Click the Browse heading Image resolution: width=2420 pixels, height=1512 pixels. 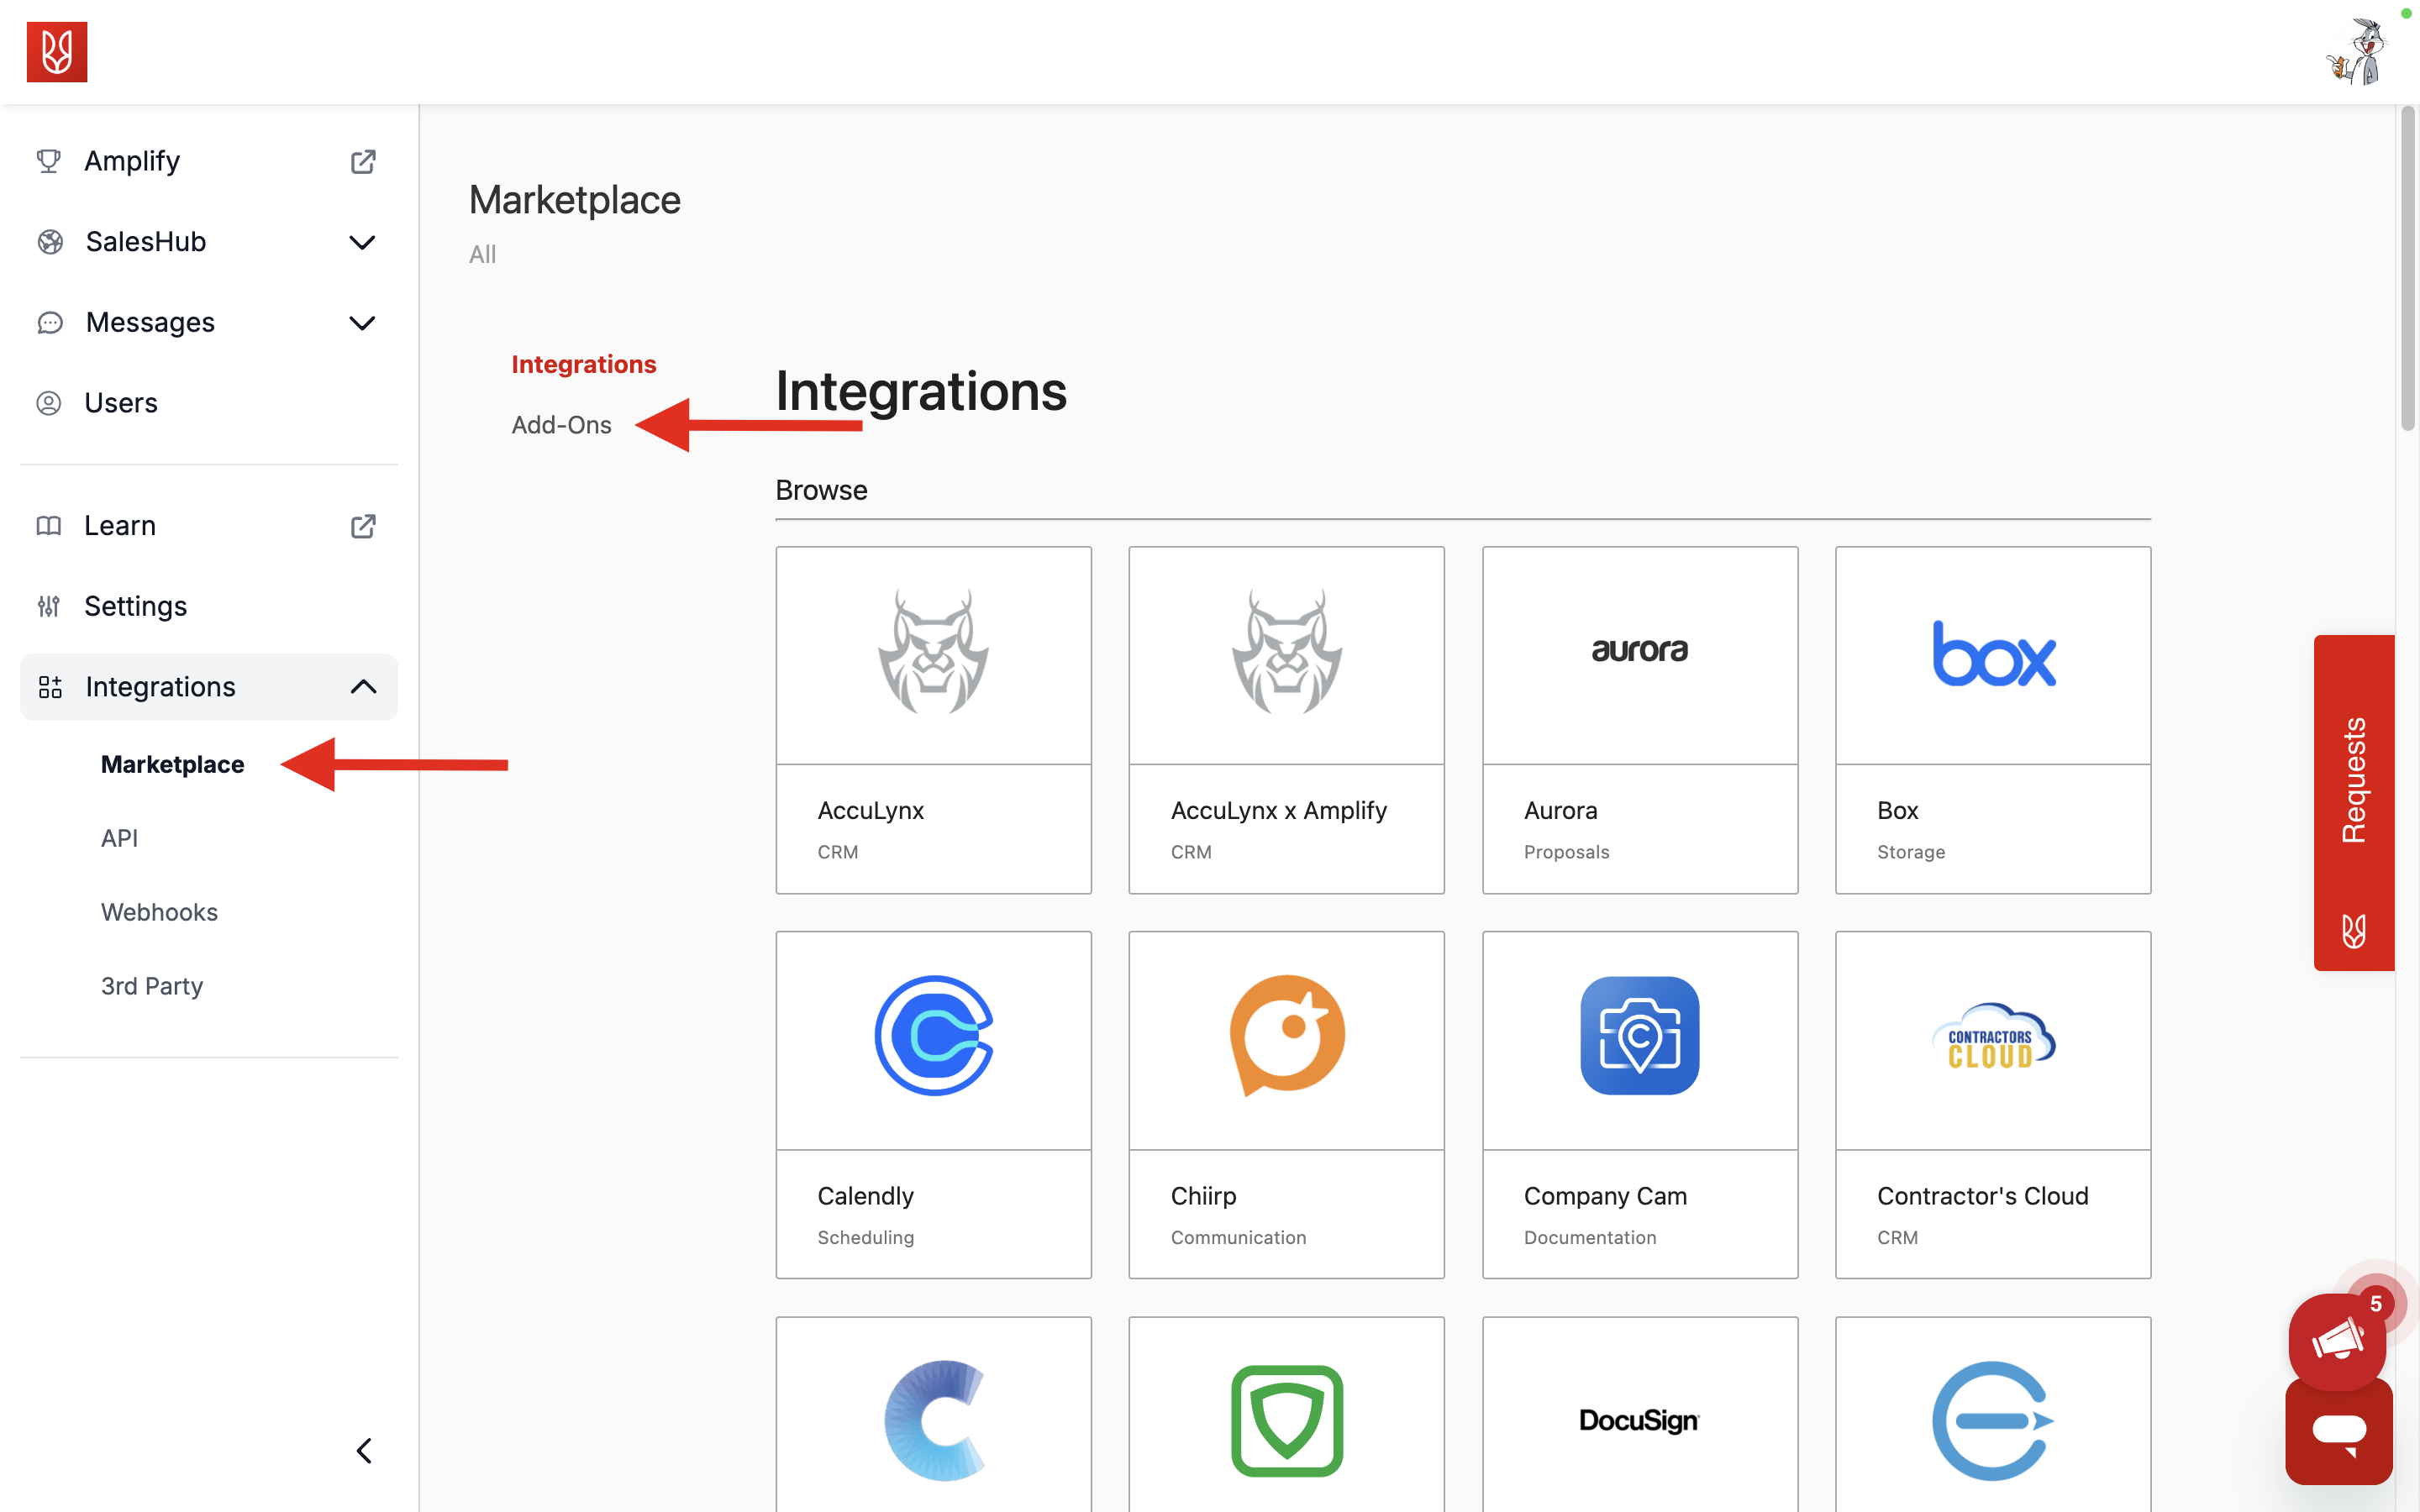click(x=821, y=490)
